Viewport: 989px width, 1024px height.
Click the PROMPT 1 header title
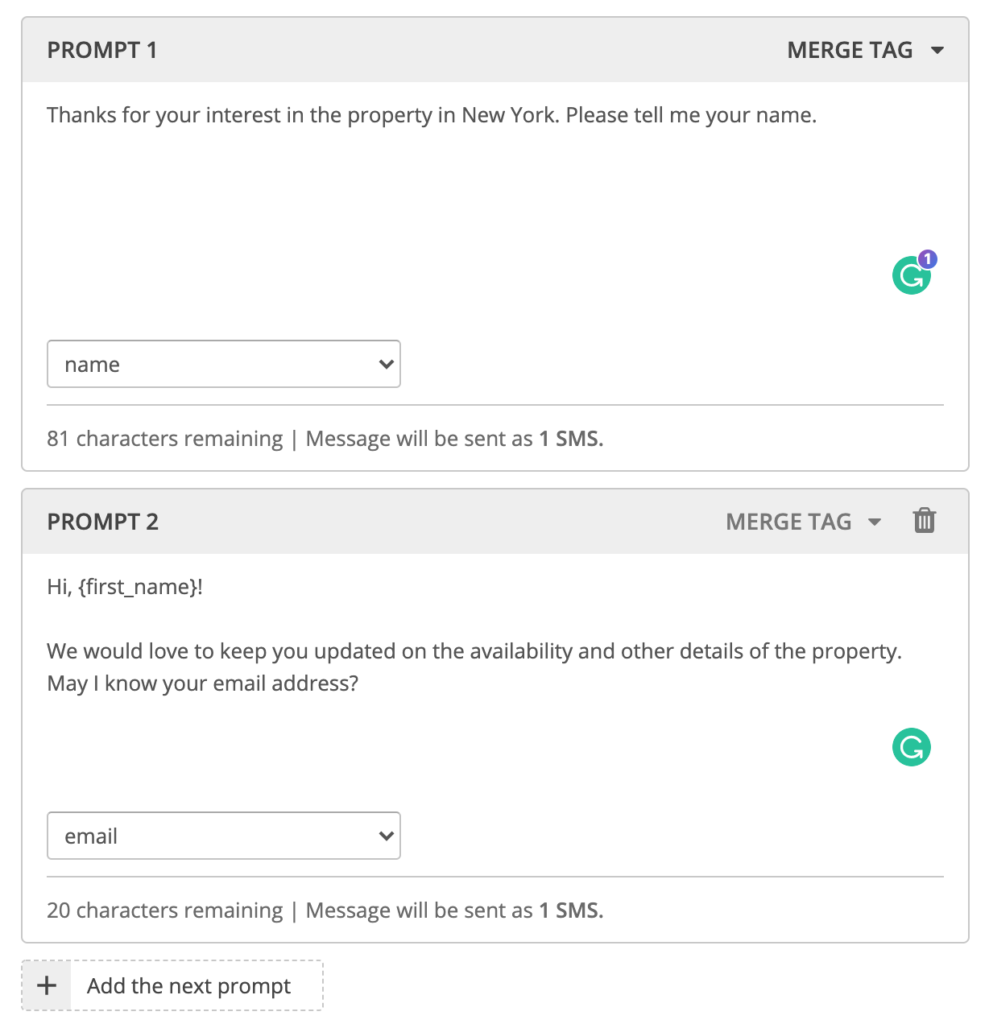click(x=102, y=50)
